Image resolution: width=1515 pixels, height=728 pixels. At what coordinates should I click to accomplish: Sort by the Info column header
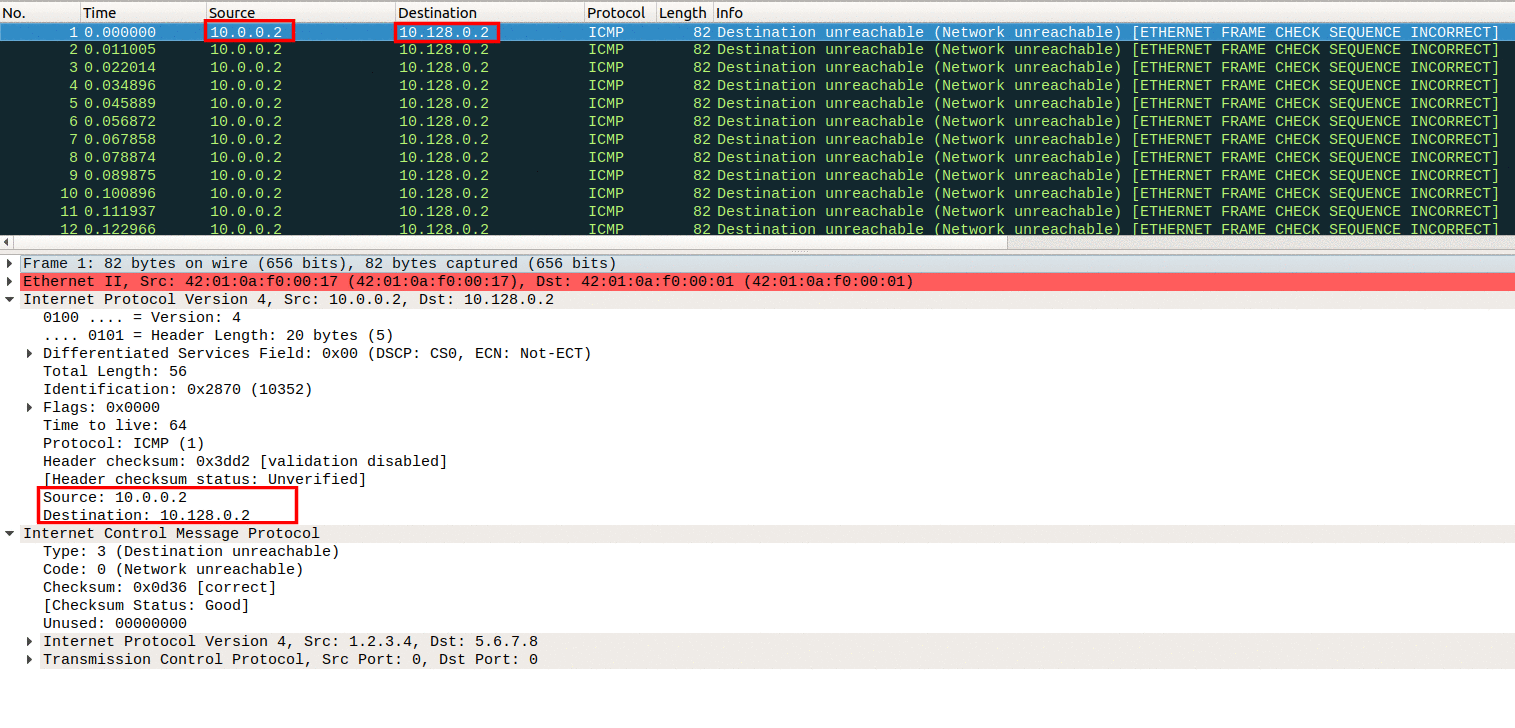(x=1113, y=13)
